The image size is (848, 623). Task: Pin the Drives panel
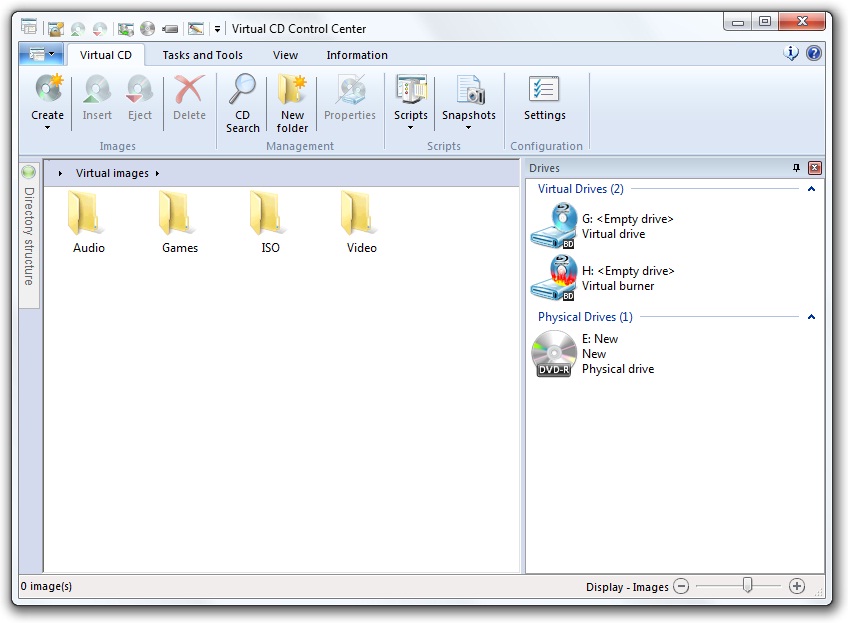(x=797, y=168)
